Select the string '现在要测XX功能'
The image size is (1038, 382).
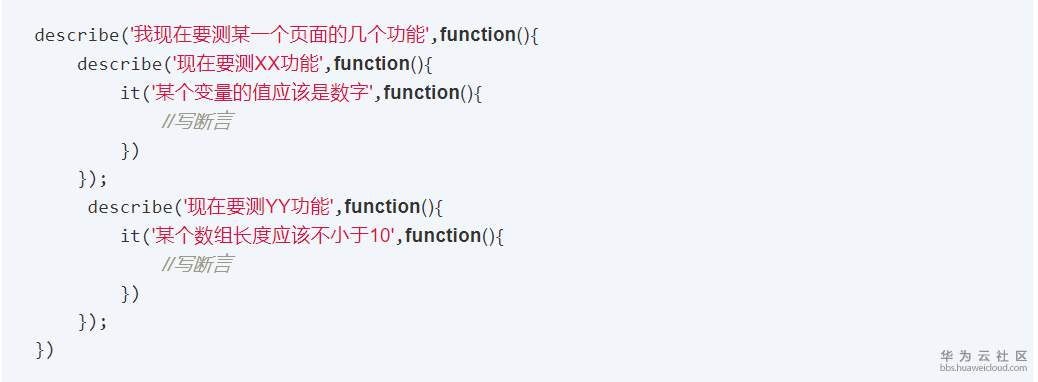[249, 64]
